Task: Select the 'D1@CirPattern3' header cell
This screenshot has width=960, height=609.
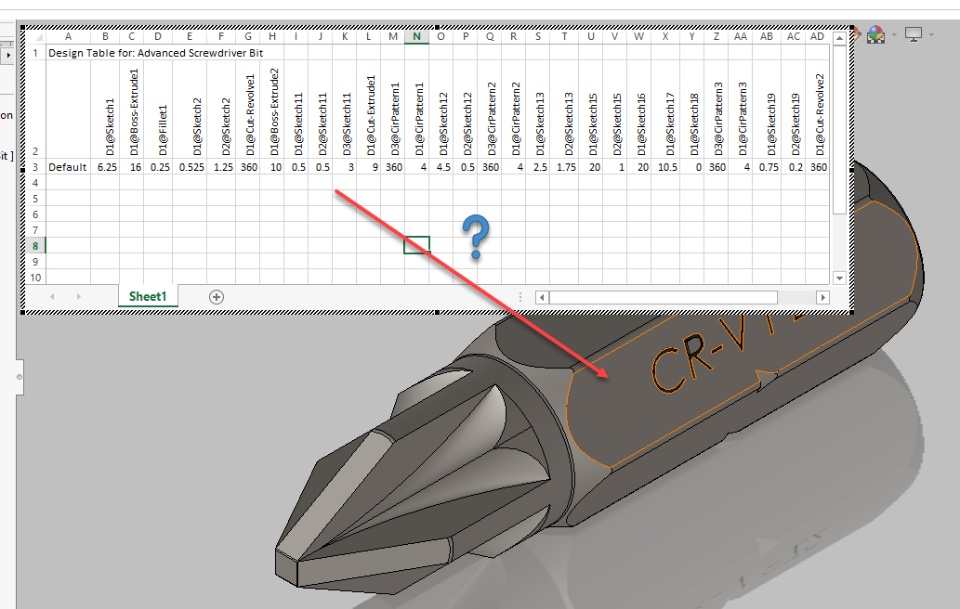Action: [740, 110]
